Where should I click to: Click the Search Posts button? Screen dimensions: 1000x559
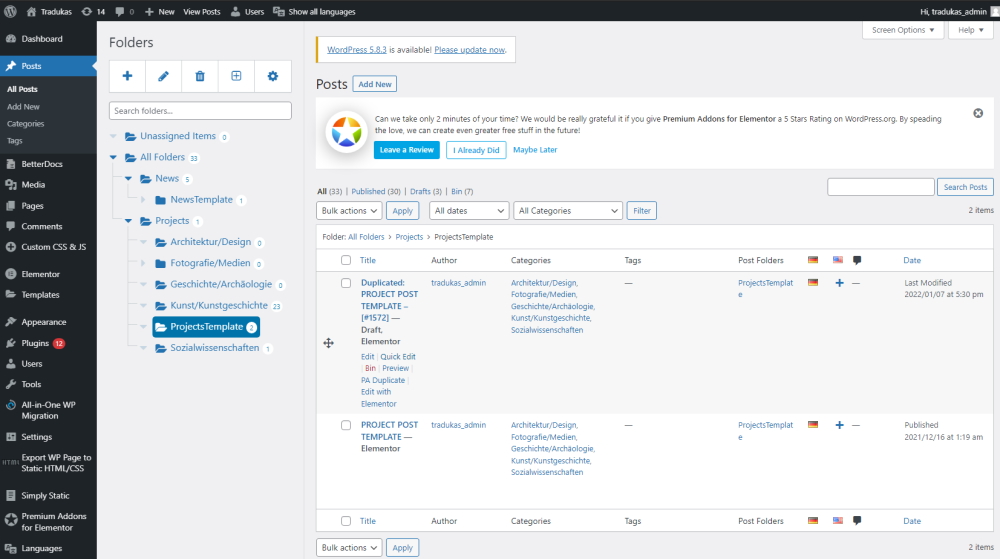(965, 187)
